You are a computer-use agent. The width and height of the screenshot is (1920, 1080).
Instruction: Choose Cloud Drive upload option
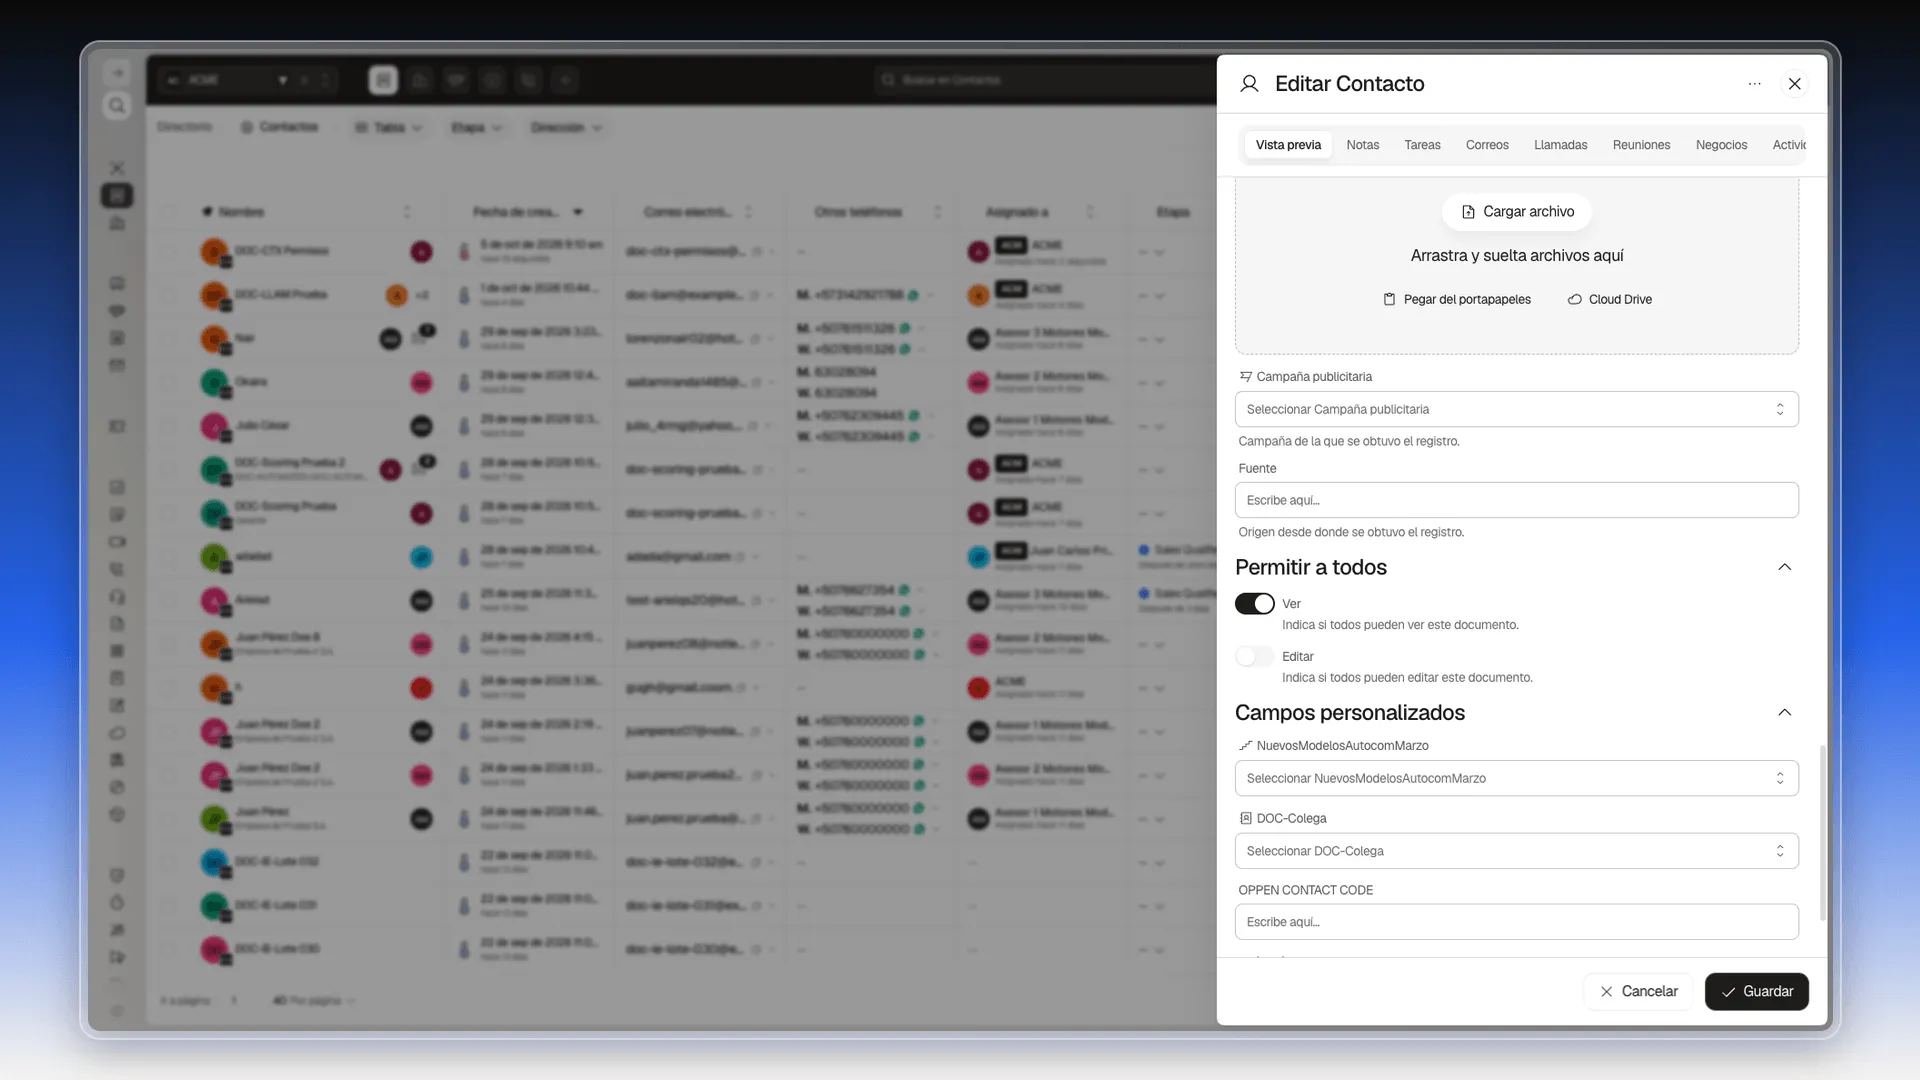[1609, 299]
